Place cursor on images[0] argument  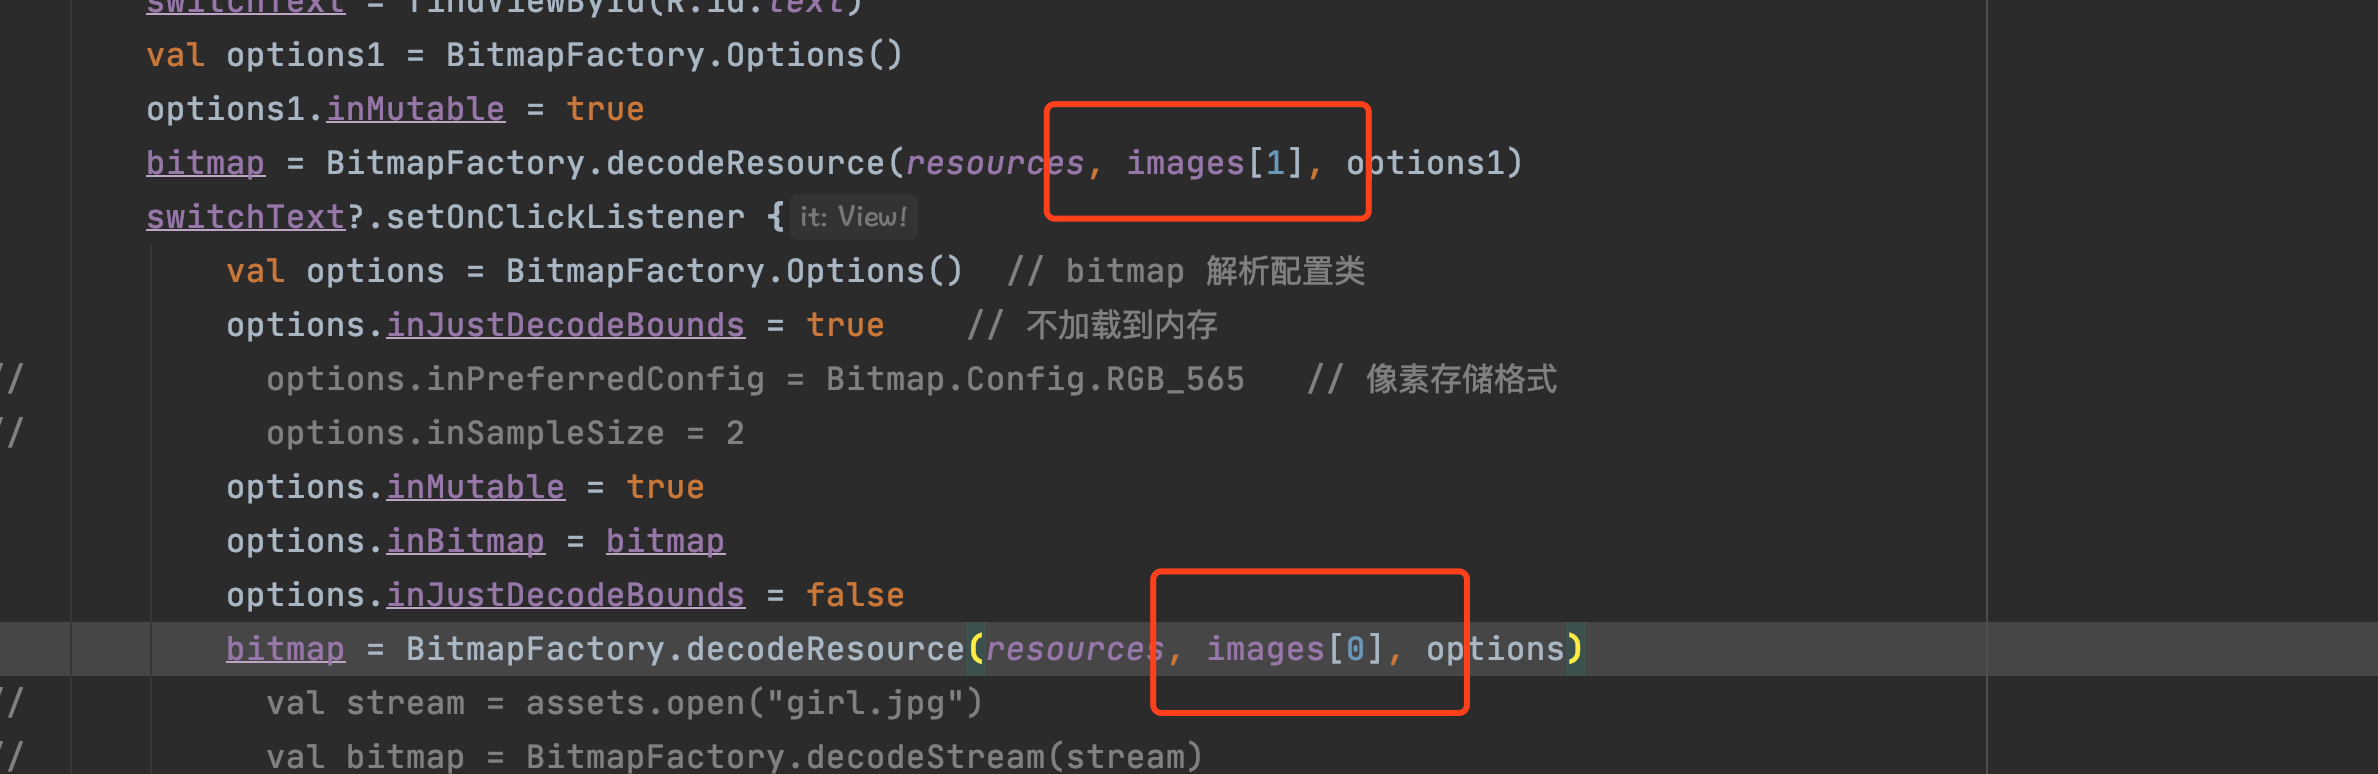(x=1295, y=649)
